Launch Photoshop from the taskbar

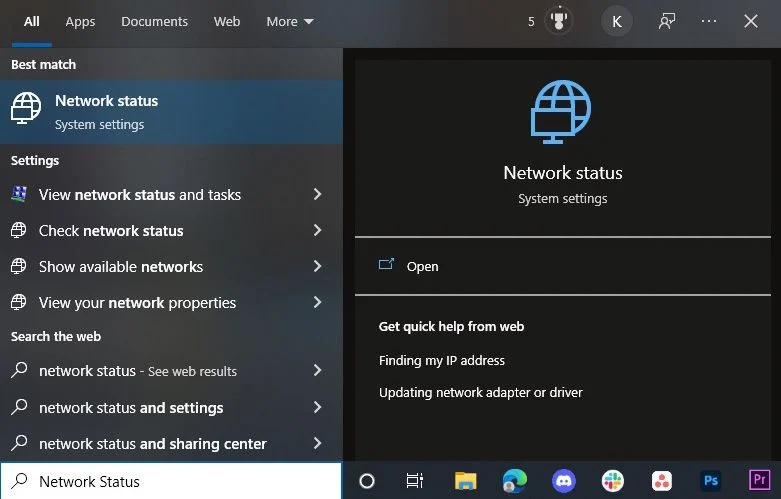pos(711,481)
